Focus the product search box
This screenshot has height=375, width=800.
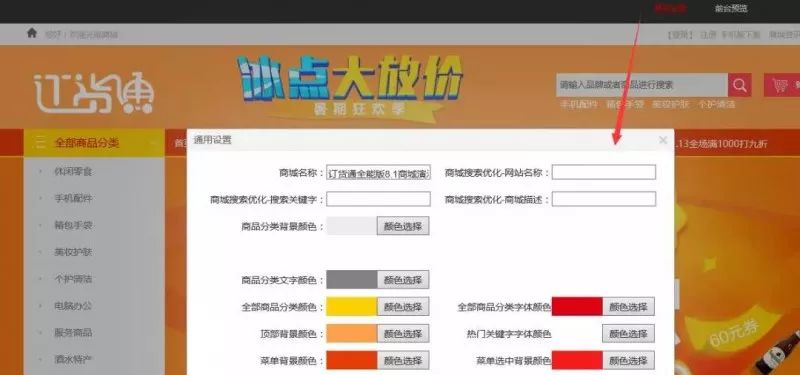coord(642,85)
